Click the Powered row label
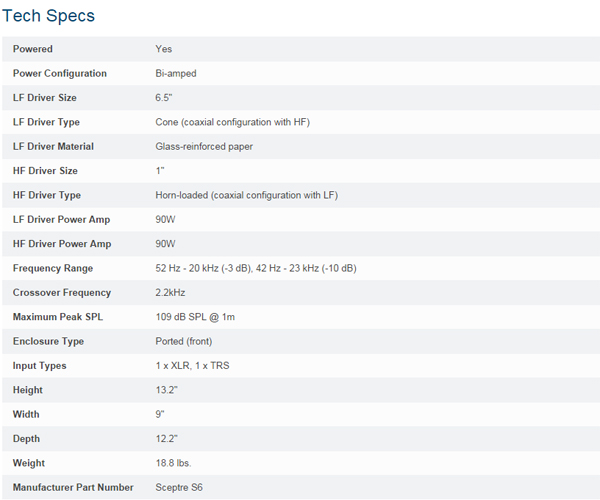This screenshot has height=500, width=600. point(33,49)
